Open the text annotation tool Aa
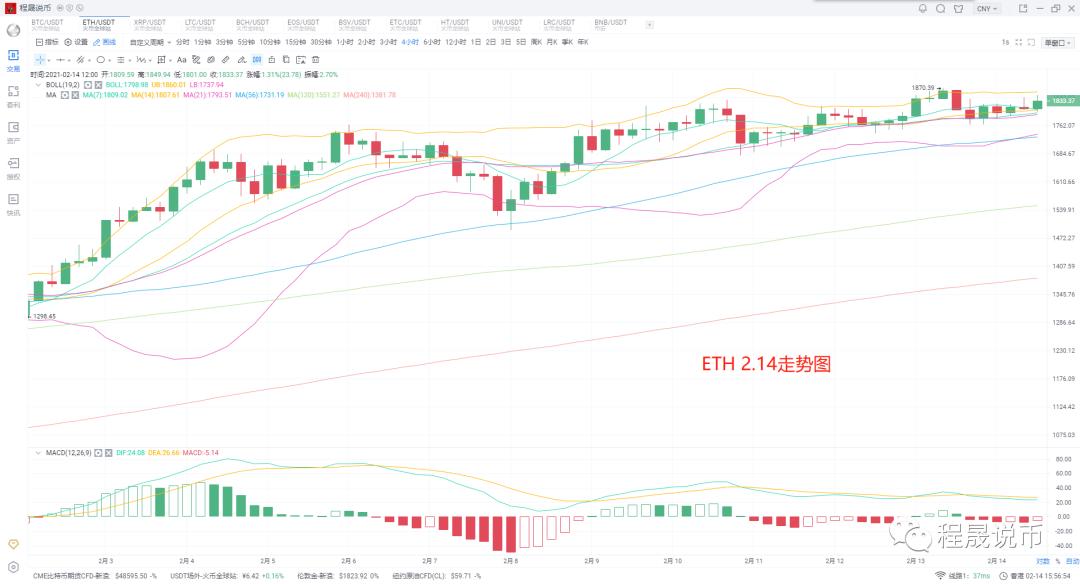Viewport: 1080px width, 584px height. [x=180, y=60]
